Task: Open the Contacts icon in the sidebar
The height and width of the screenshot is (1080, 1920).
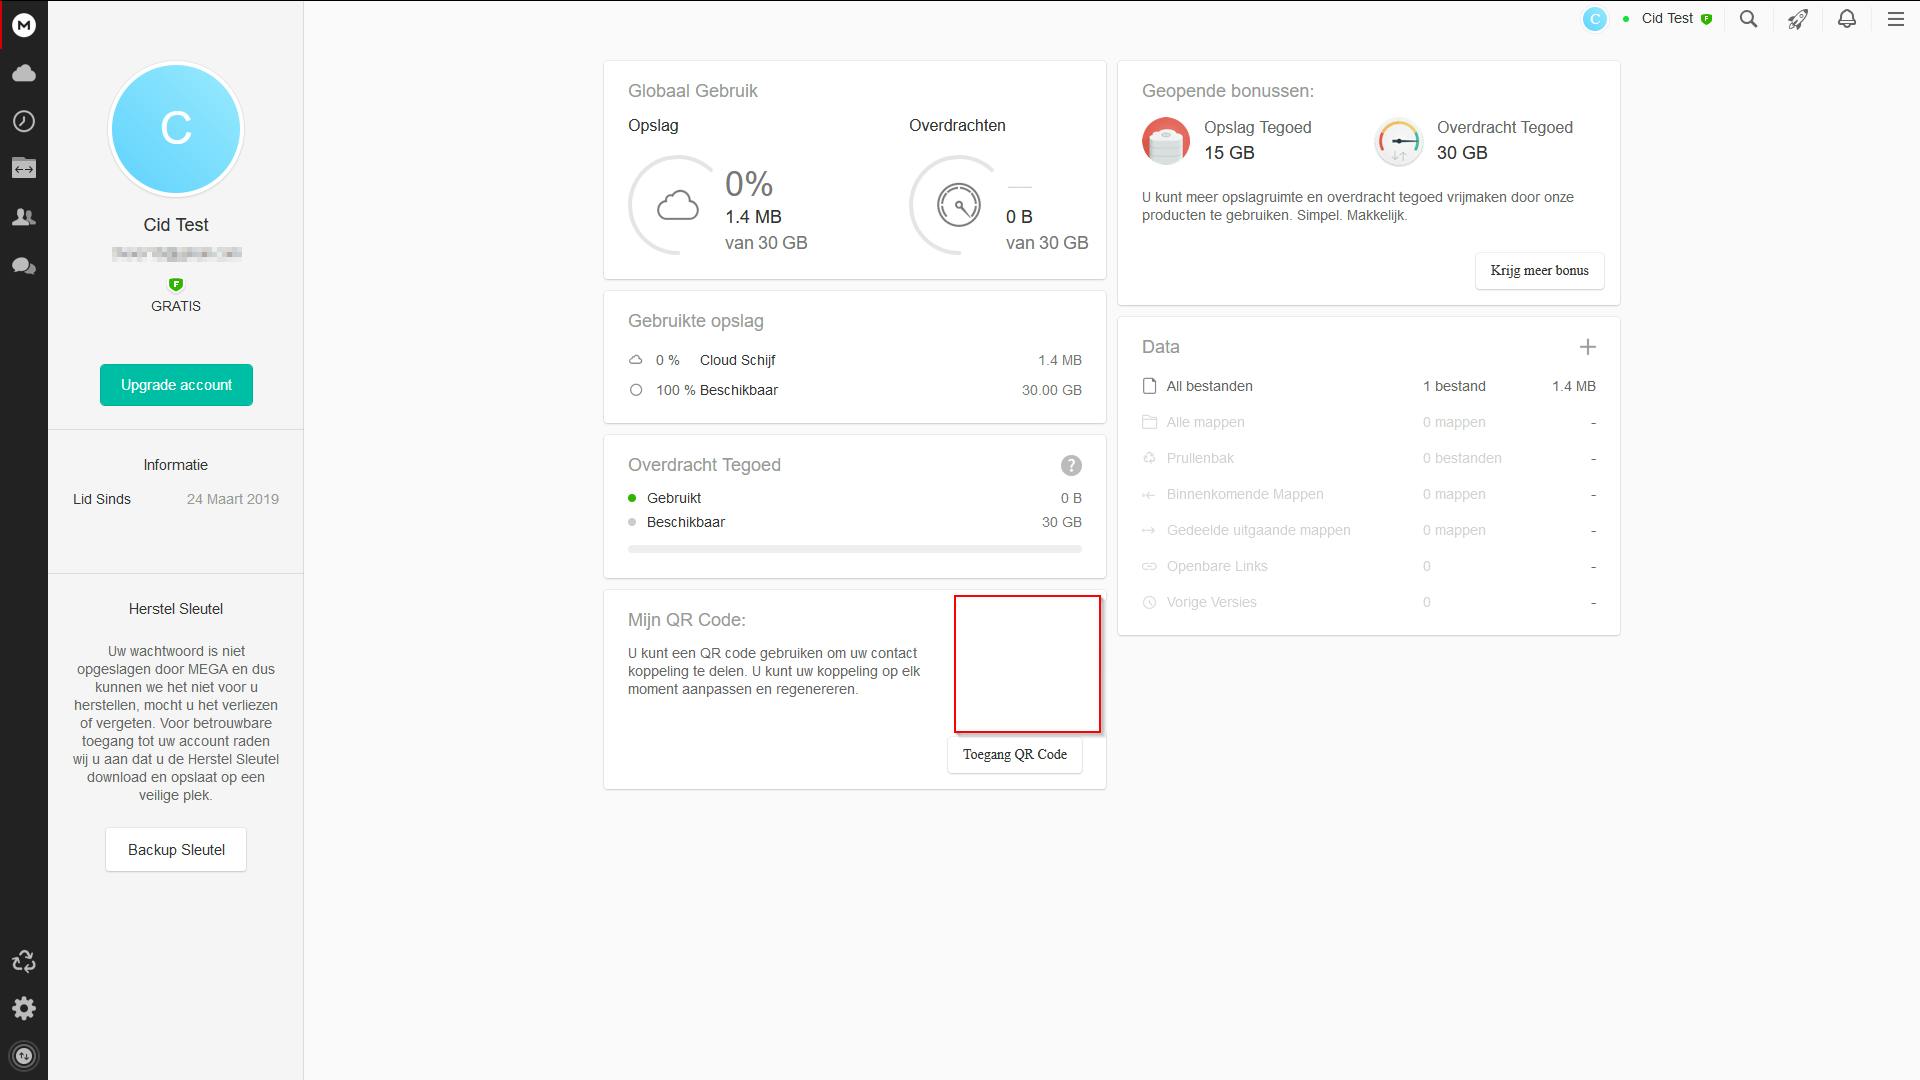Action: [24, 217]
